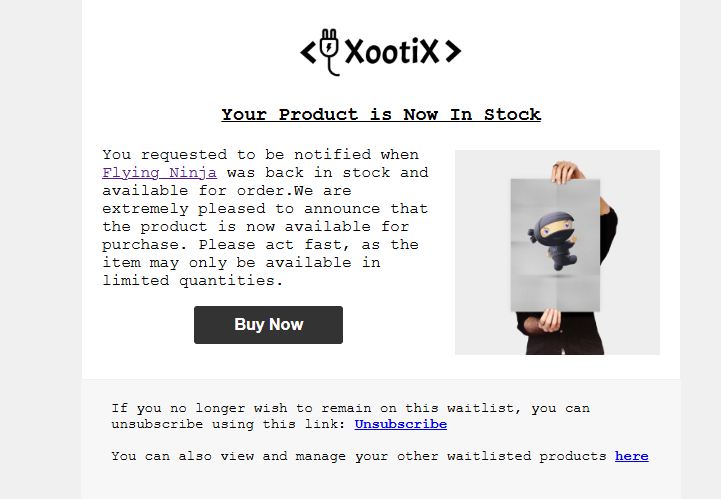Click the hand holding poster's bottom edge

[x=549, y=319]
